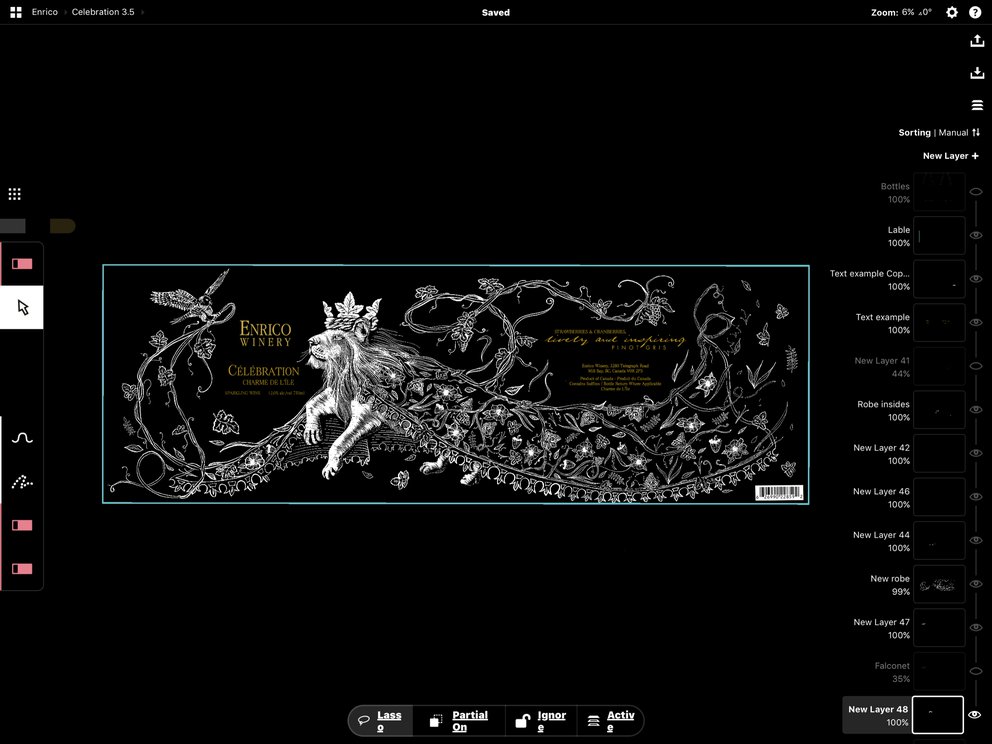Viewport: 992px width, 744px height.
Task: Select the pen curve tool in the sidebar
Action: click(22, 437)
